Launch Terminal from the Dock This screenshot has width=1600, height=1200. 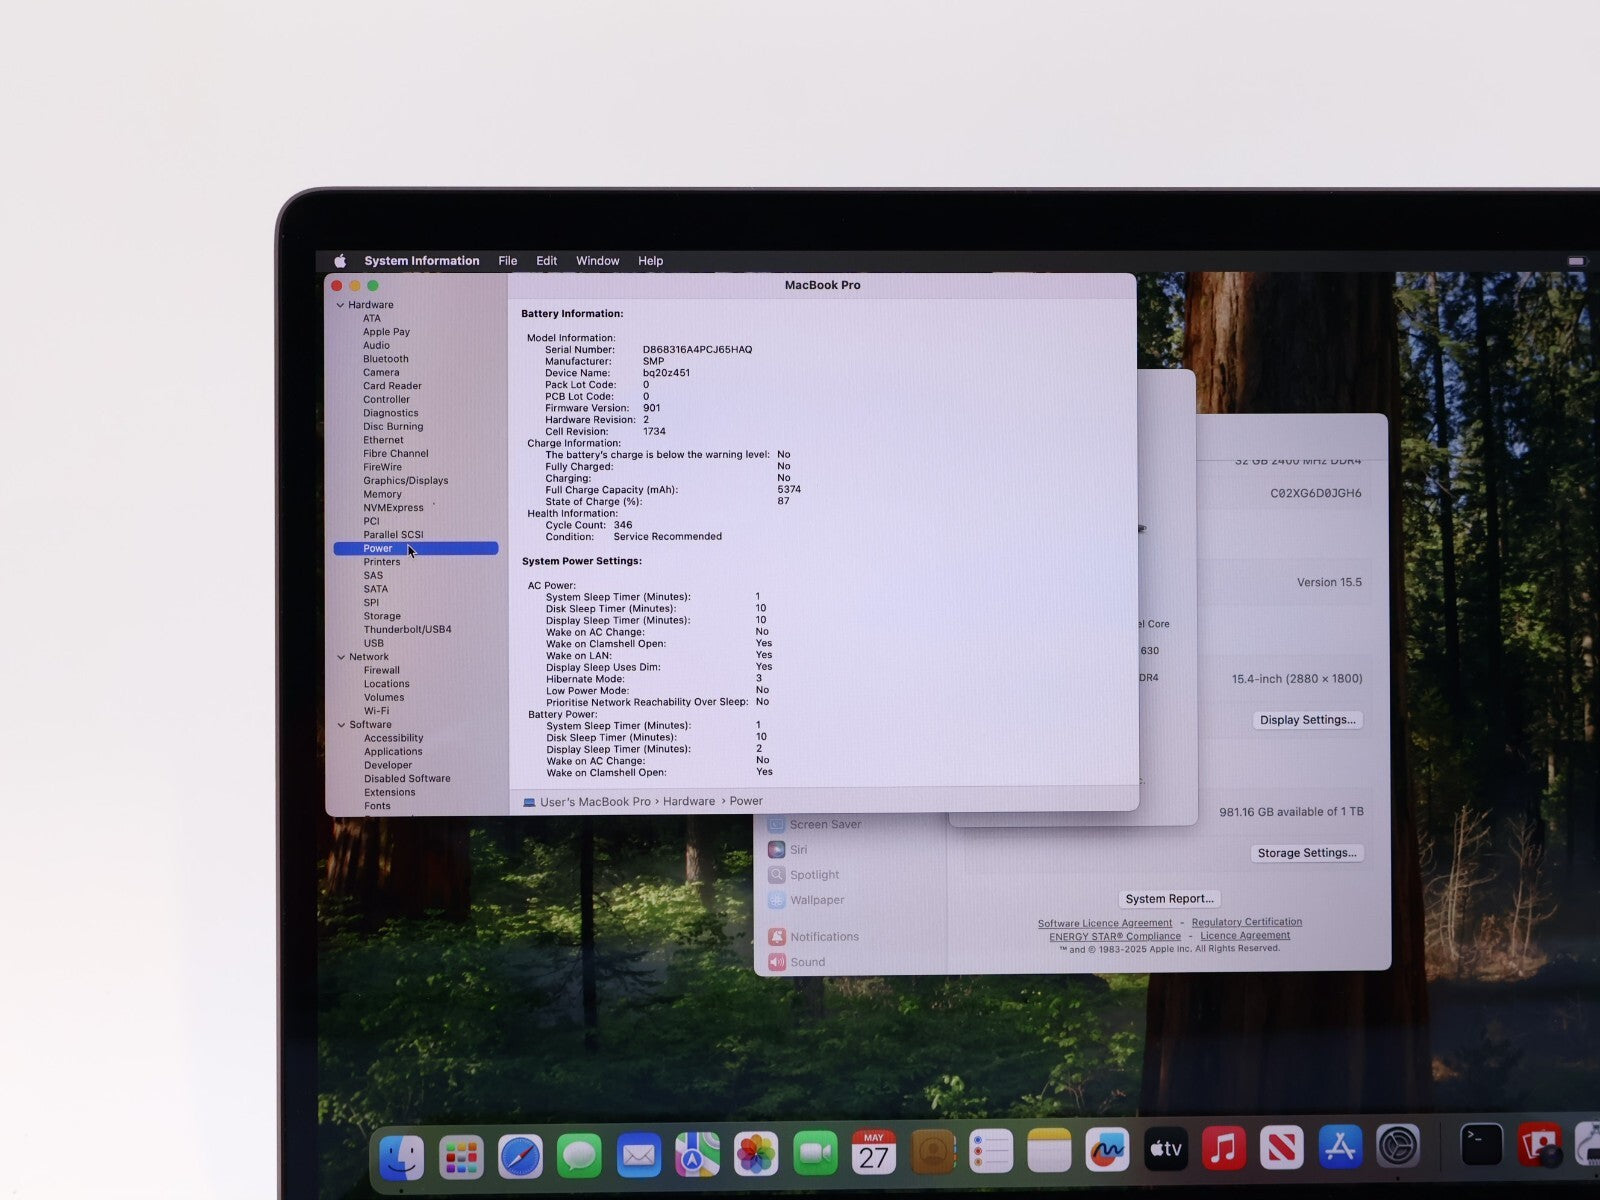tap(1481, 1145)
